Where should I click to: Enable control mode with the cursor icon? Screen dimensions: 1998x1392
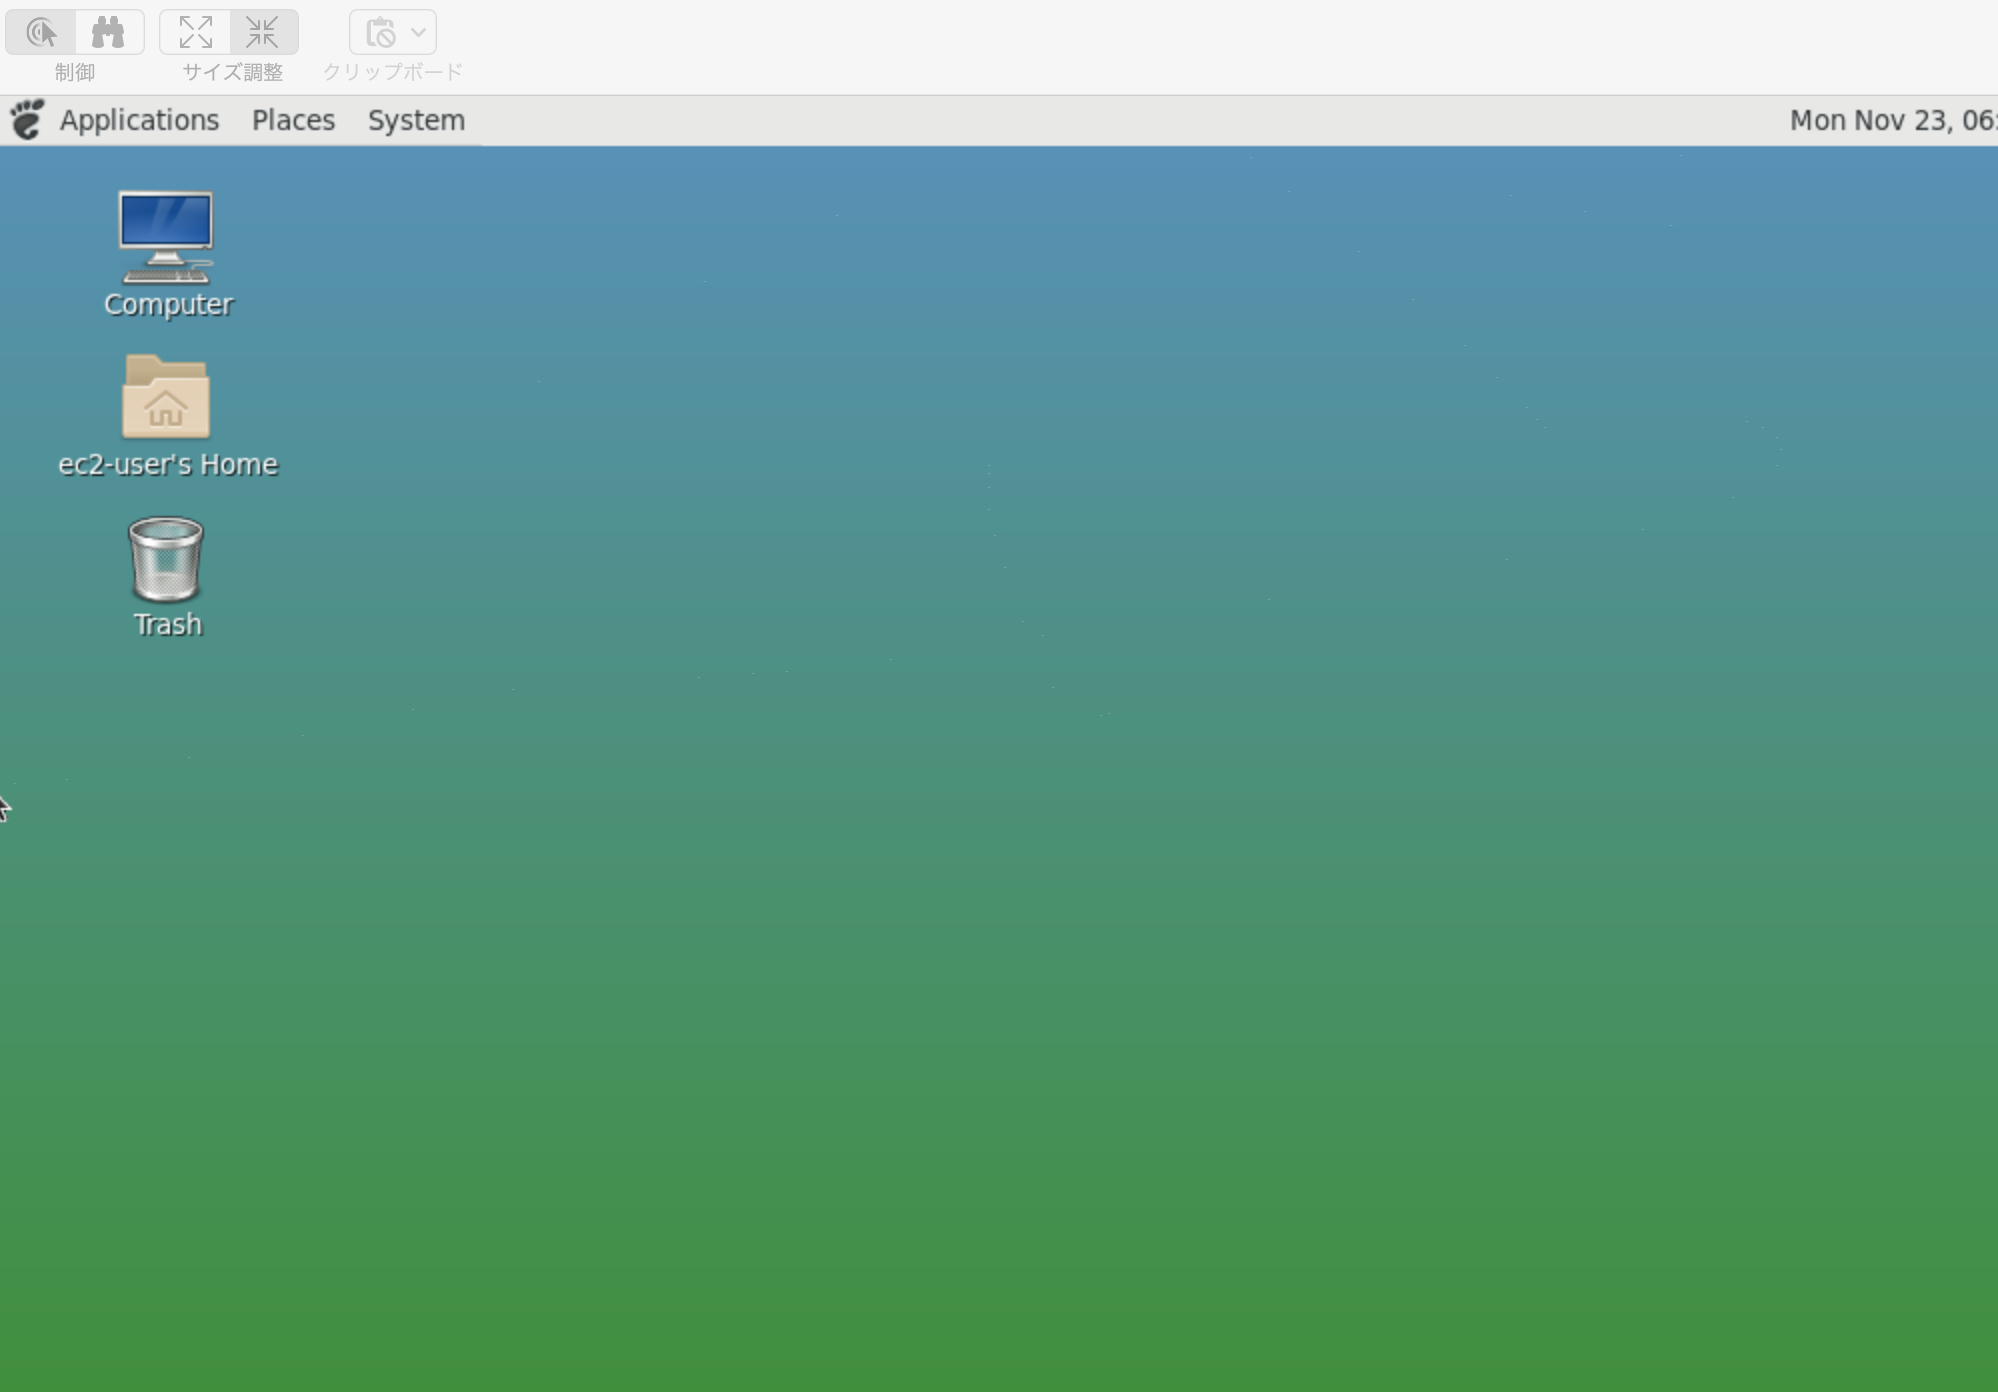[x=41, y=32]
